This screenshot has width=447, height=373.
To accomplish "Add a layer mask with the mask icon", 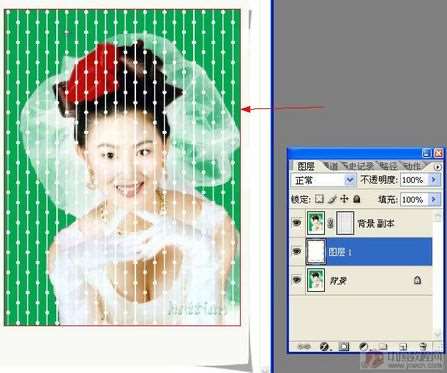I will pos(344,347).
